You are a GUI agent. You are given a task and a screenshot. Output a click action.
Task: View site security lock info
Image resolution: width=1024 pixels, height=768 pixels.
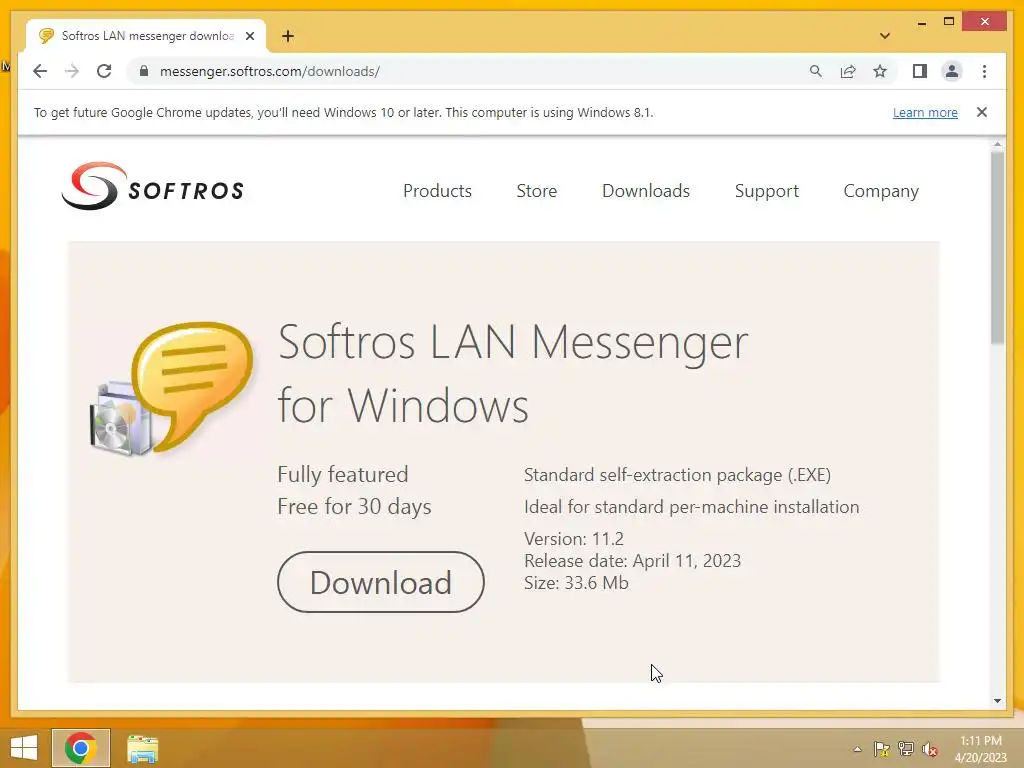[x=144, y=71]
